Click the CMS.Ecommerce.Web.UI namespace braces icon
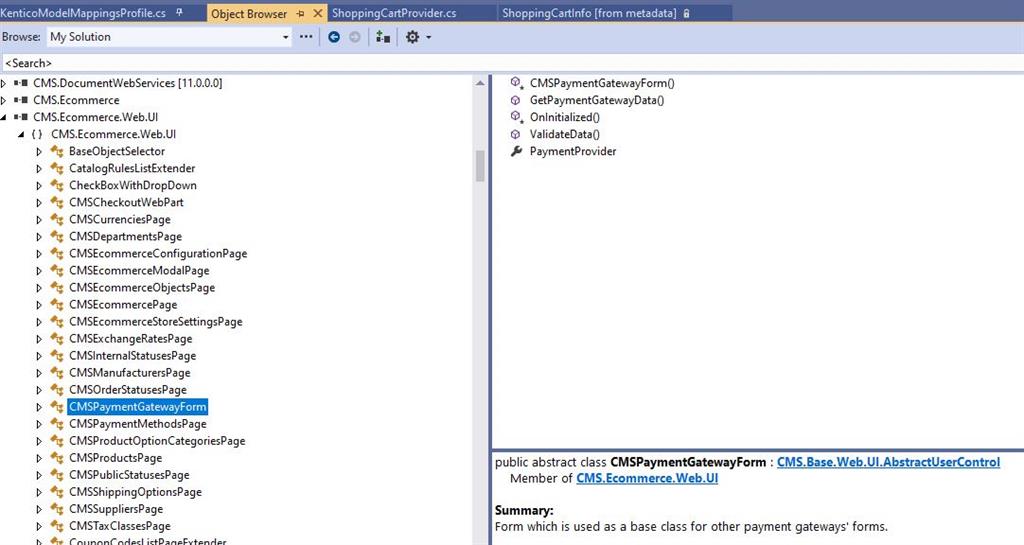Image resolution: width=1024 pixels, height=545 pixels. point(37,134)
